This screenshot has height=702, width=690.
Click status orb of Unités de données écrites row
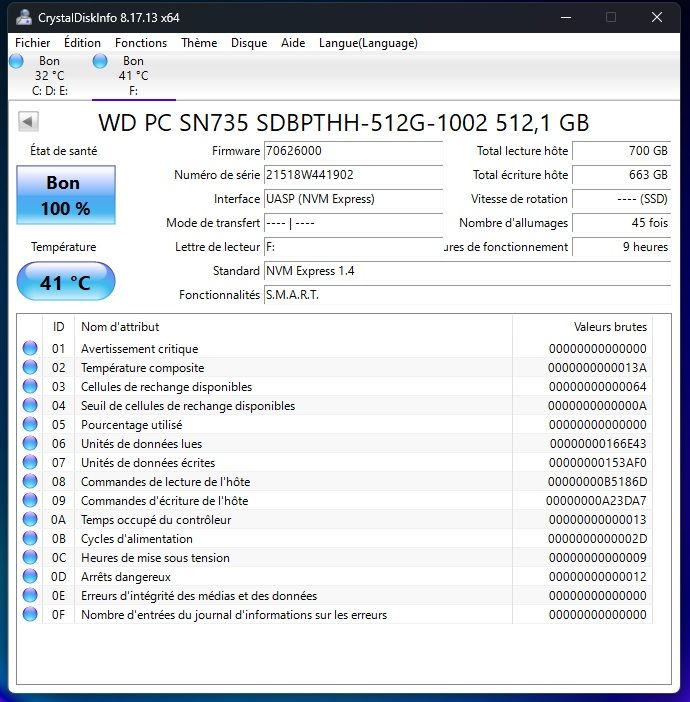[x=30, y=462]
